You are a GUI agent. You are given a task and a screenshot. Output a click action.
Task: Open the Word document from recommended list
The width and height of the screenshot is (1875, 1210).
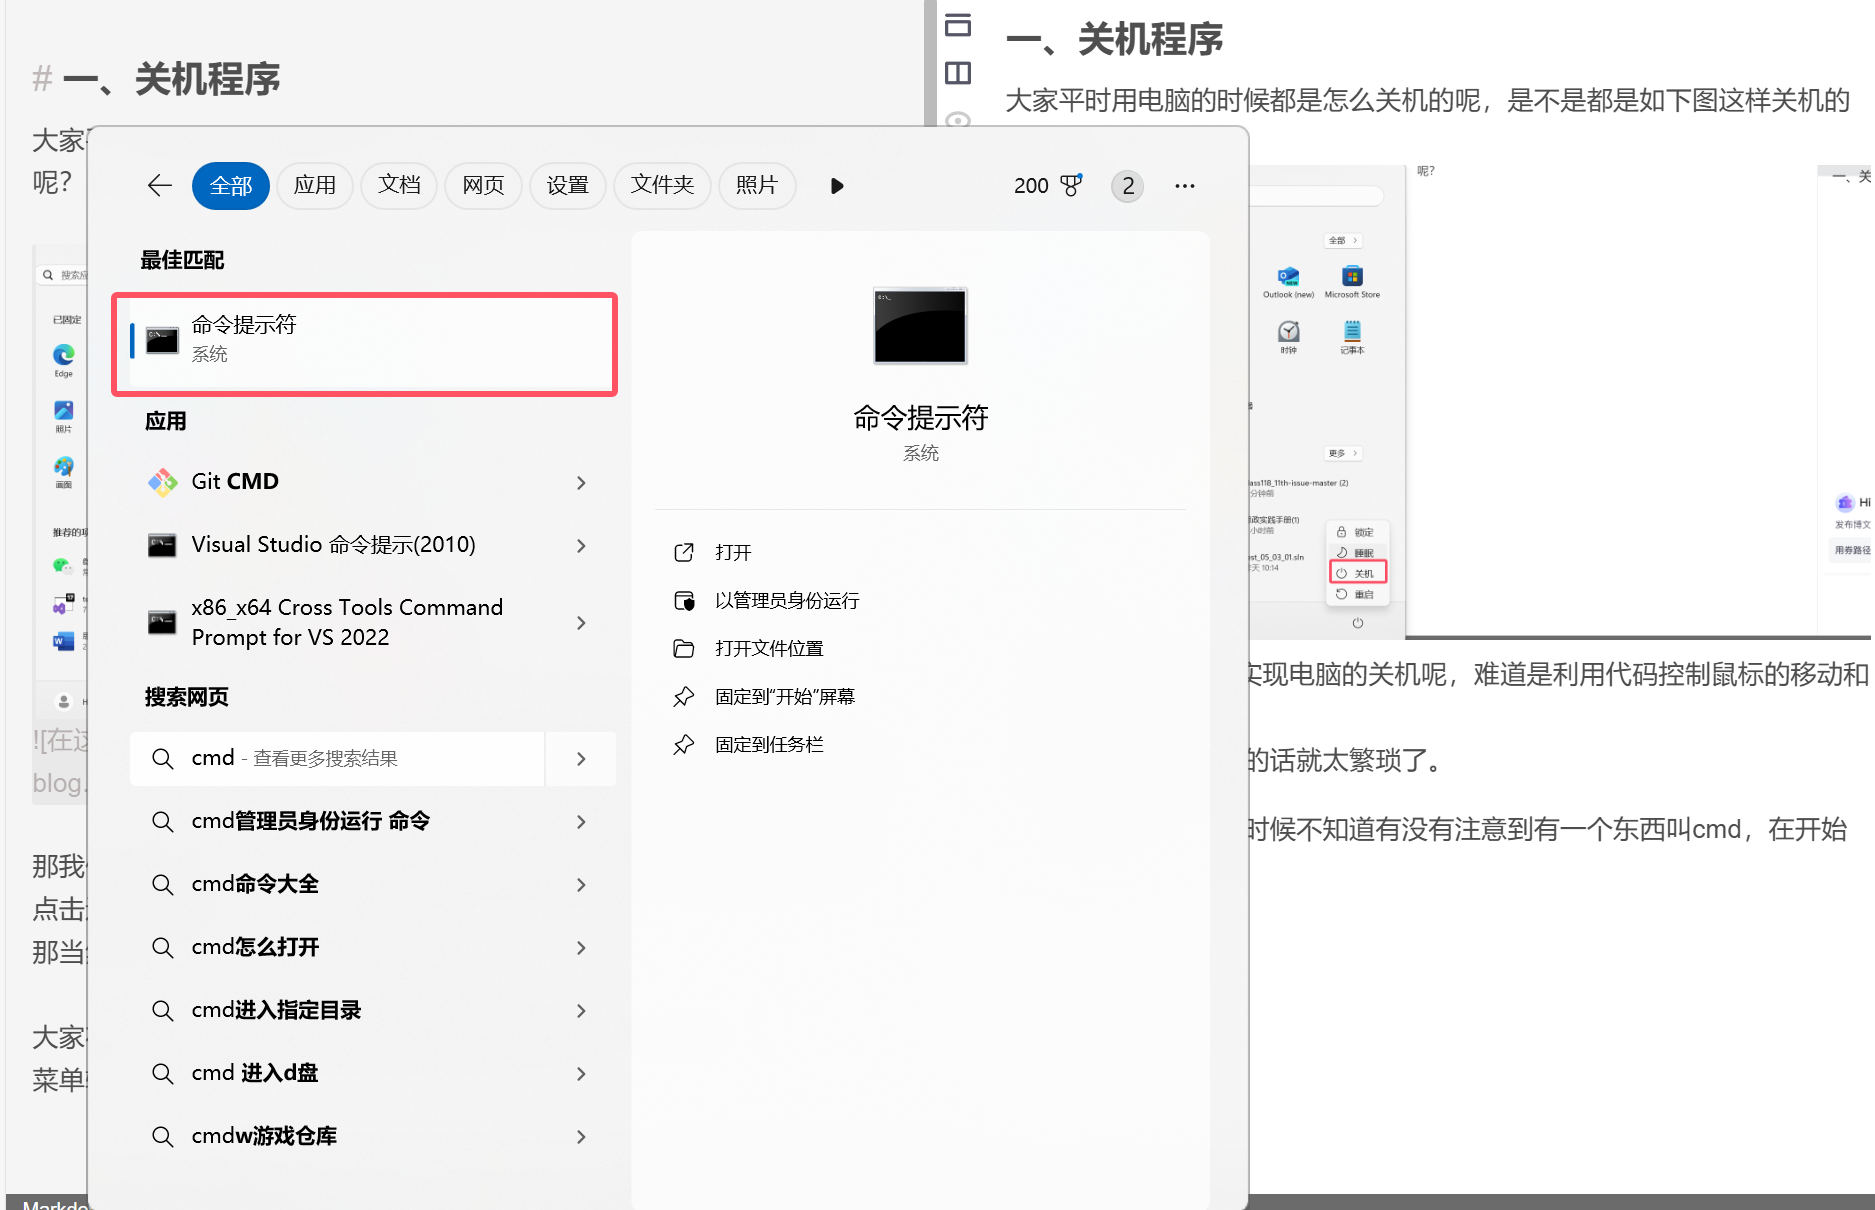(x=62, y=641)
